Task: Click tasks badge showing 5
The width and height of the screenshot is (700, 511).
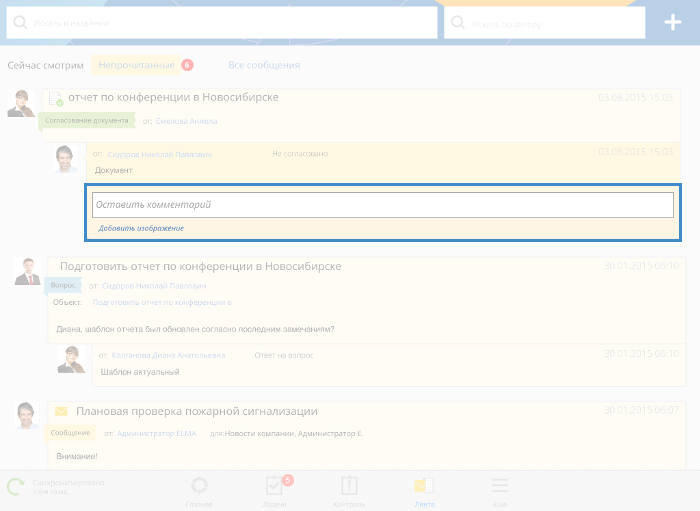Action: pyautogui.click(x=288, y=480)
